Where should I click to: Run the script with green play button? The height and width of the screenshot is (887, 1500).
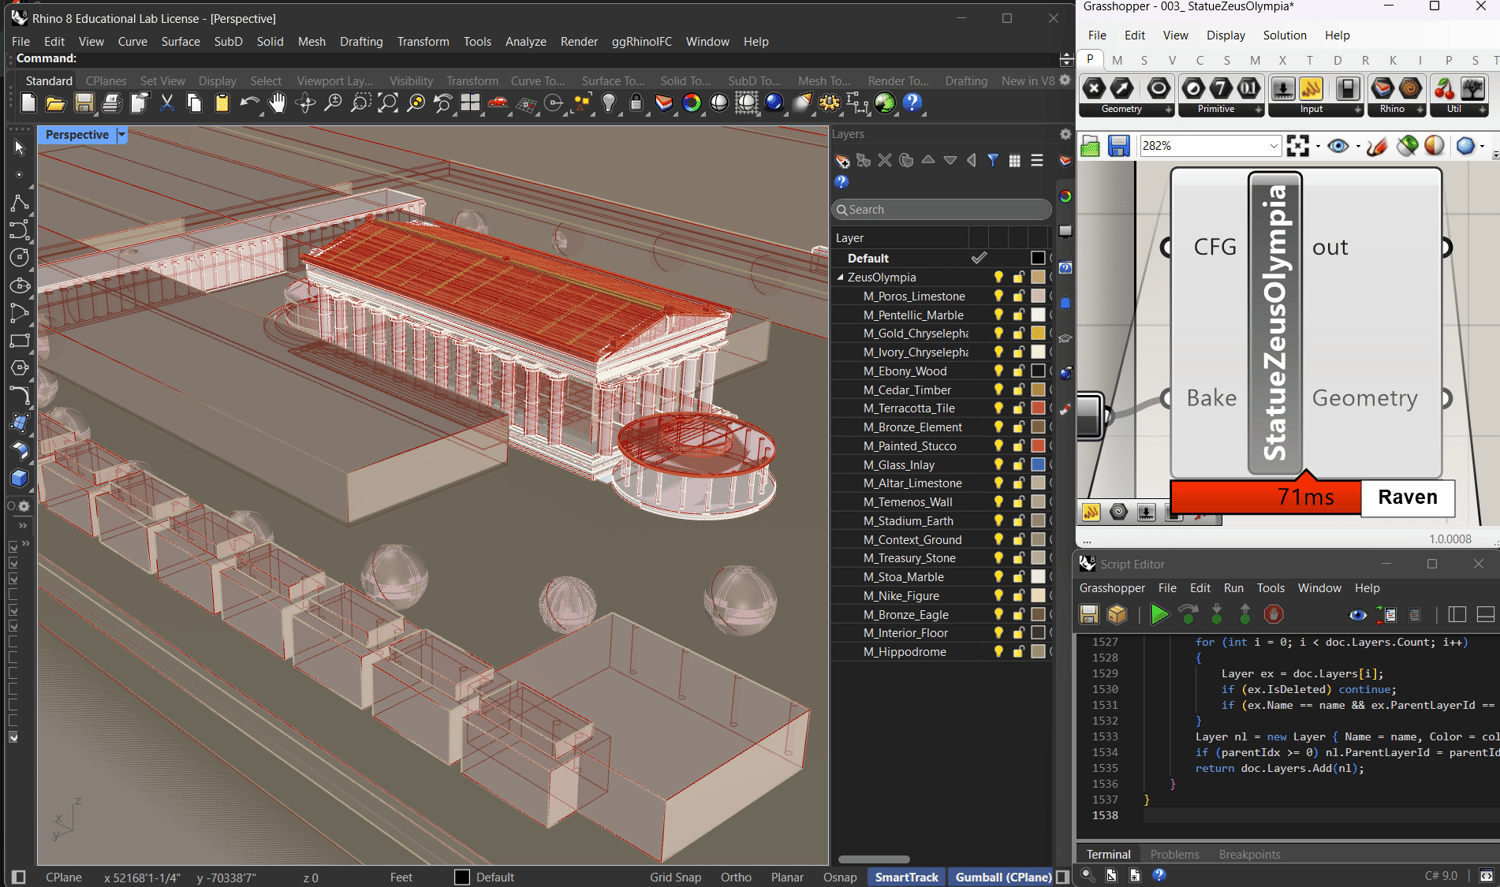coord(1159,615)
